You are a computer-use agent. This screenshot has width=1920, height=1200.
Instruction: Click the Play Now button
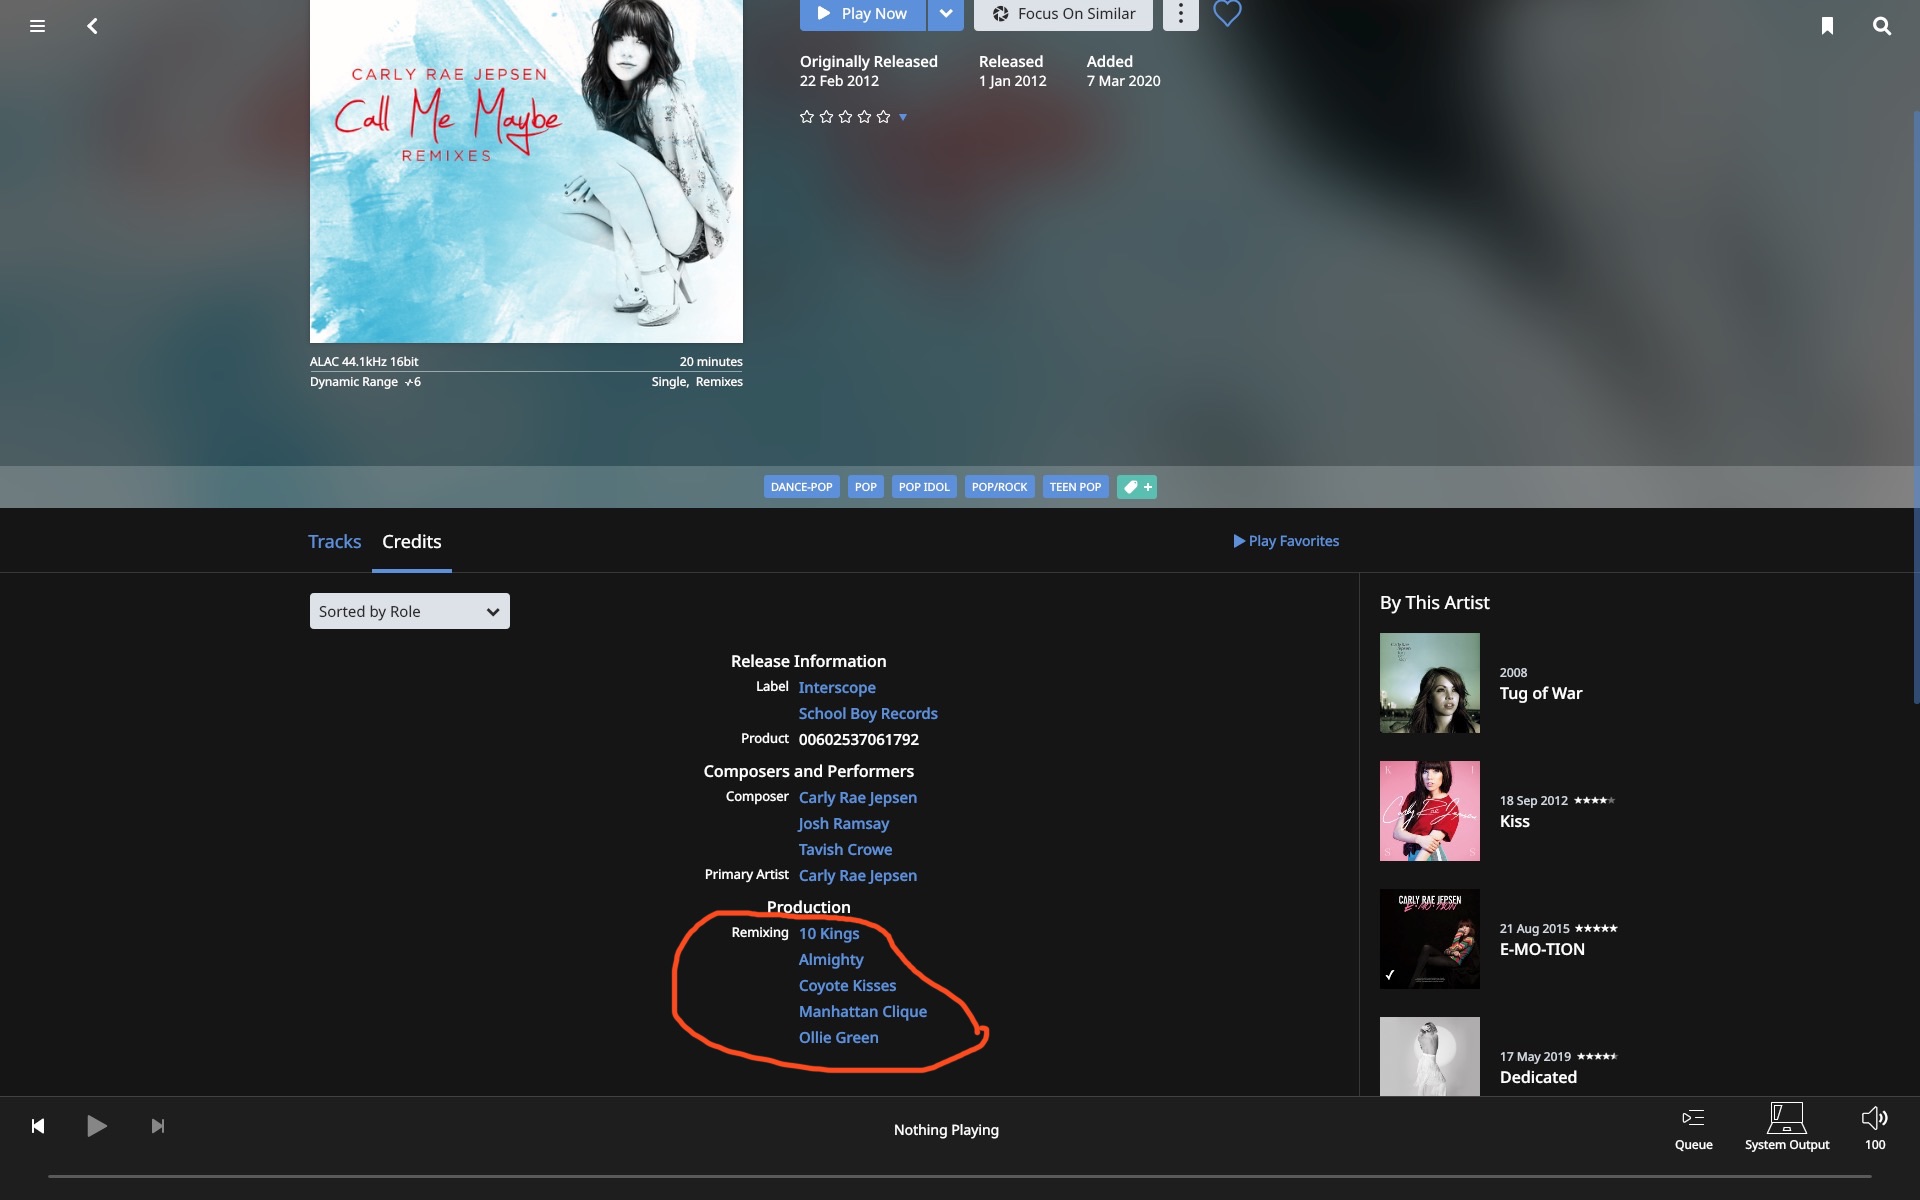pos(862,14)
